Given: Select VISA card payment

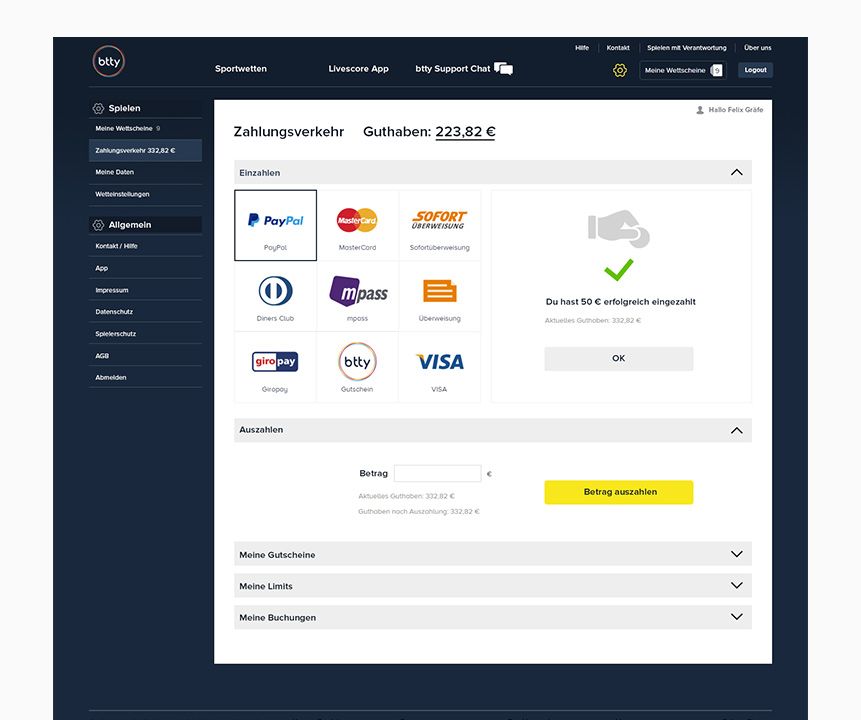Looking at the screenshot, I should [439, 366].
